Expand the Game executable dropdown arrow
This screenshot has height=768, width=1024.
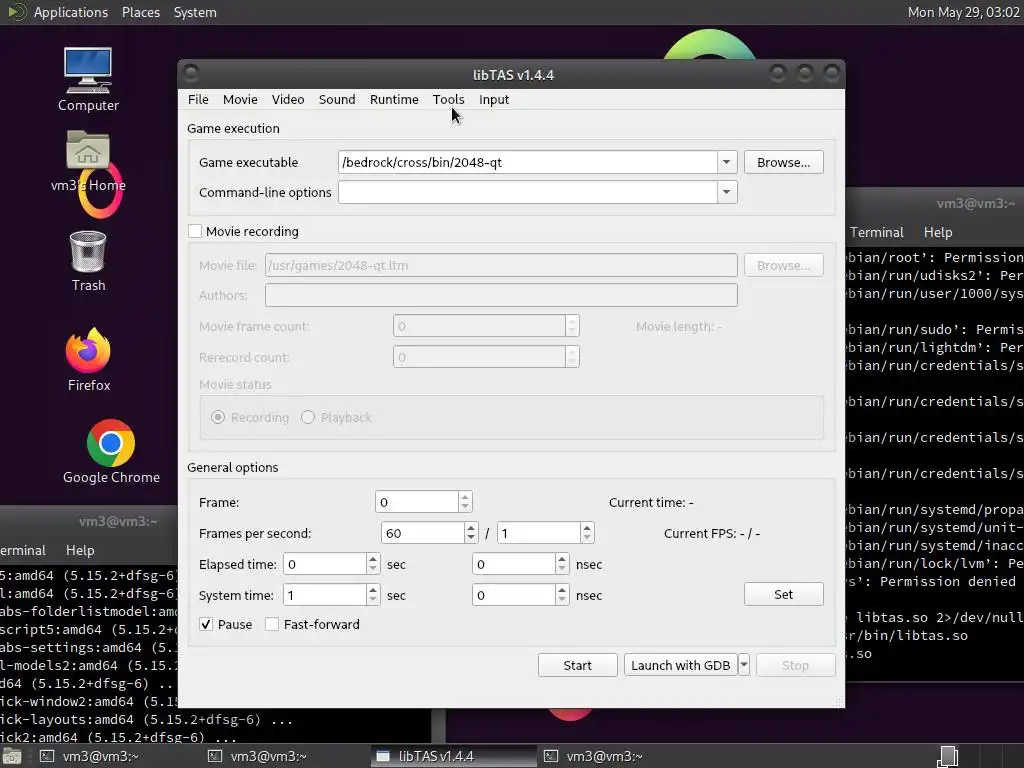click(727, 162)
